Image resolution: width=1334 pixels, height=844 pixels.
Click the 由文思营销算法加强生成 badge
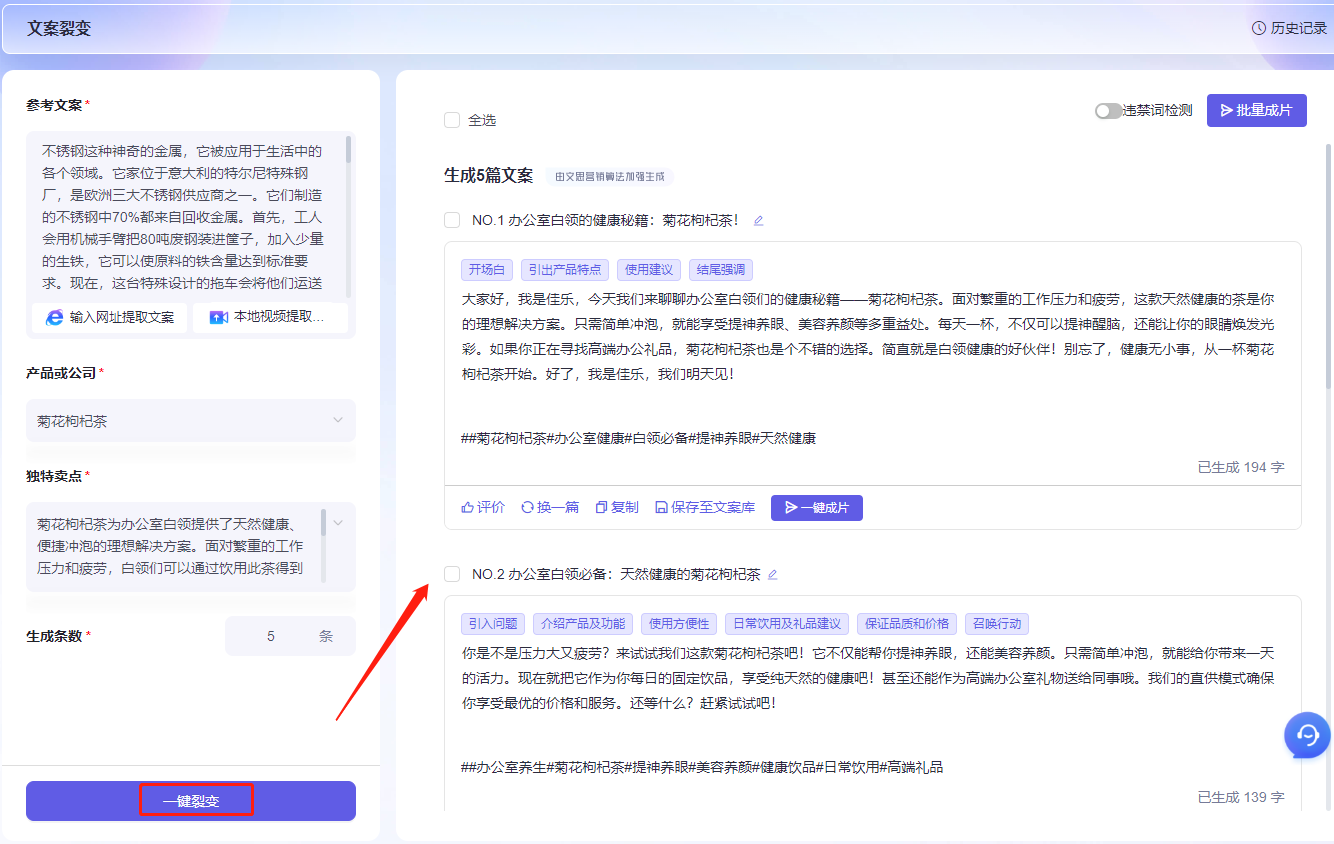click(610, 176)
